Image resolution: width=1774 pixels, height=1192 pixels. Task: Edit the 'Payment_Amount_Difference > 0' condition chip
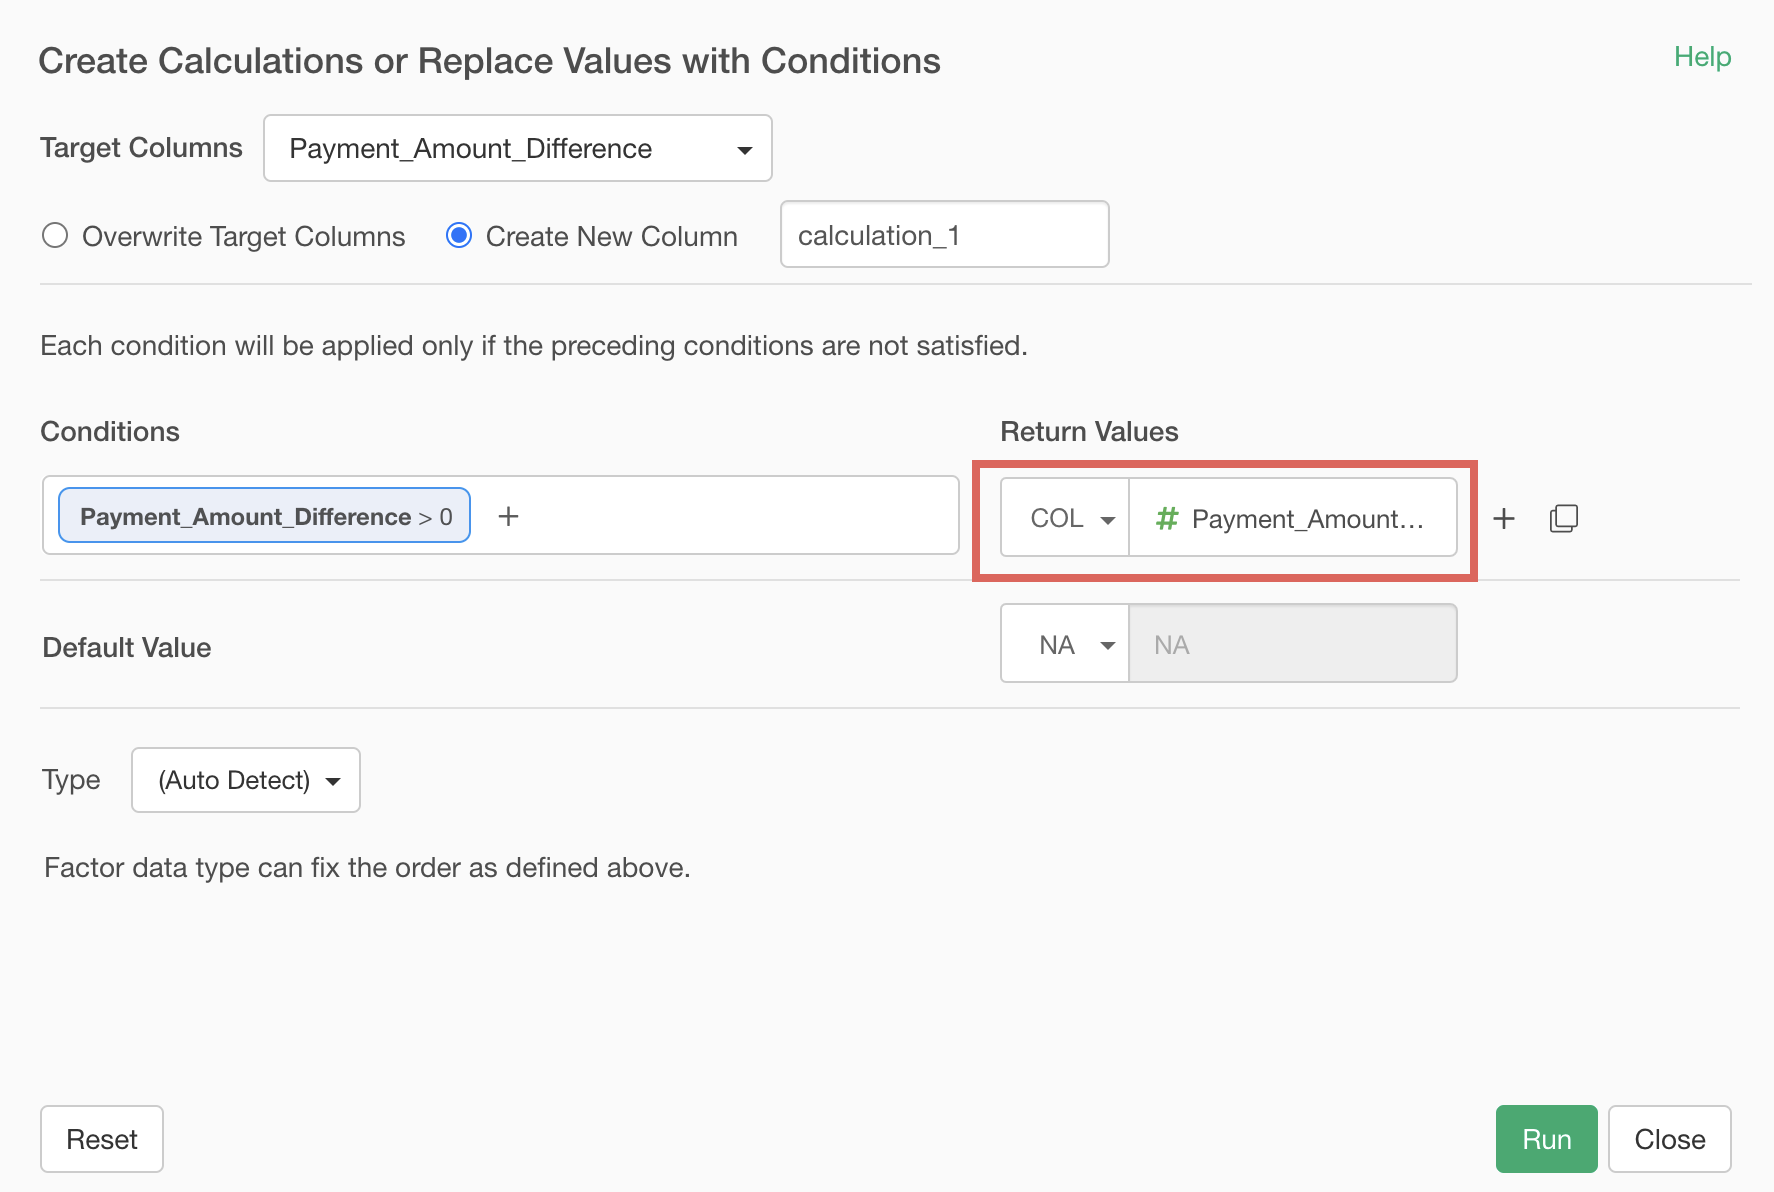[x=264, y=516]
